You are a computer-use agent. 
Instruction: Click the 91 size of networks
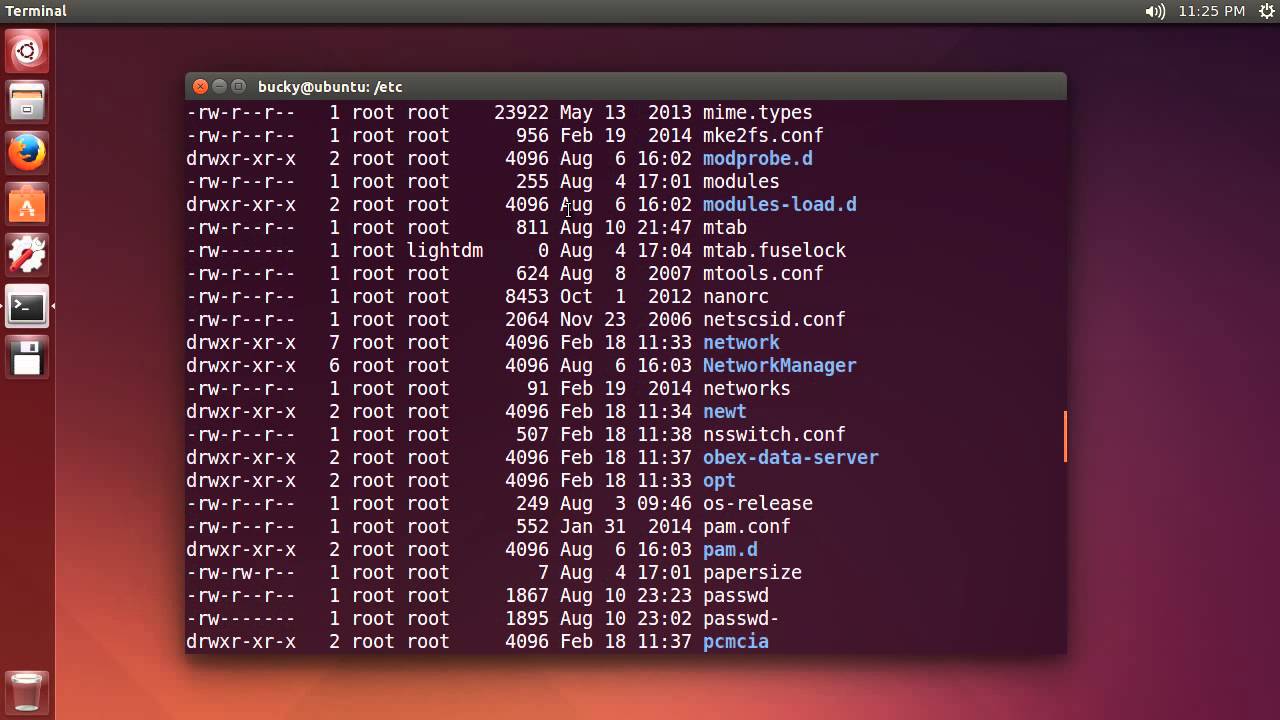(538, 388)
